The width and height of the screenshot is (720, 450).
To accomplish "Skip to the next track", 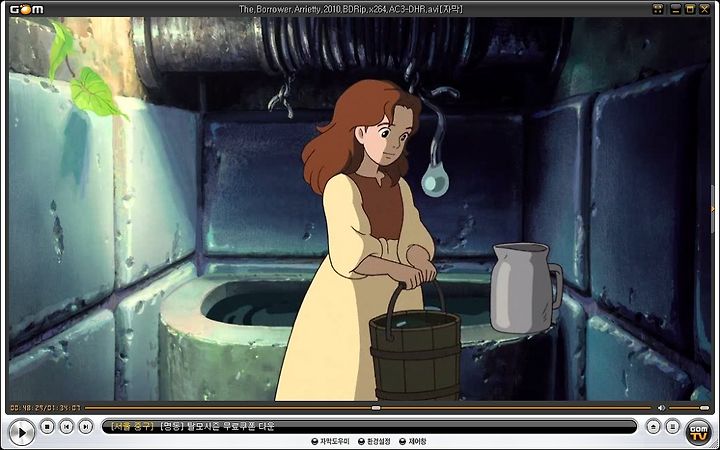I will point(85,427).
